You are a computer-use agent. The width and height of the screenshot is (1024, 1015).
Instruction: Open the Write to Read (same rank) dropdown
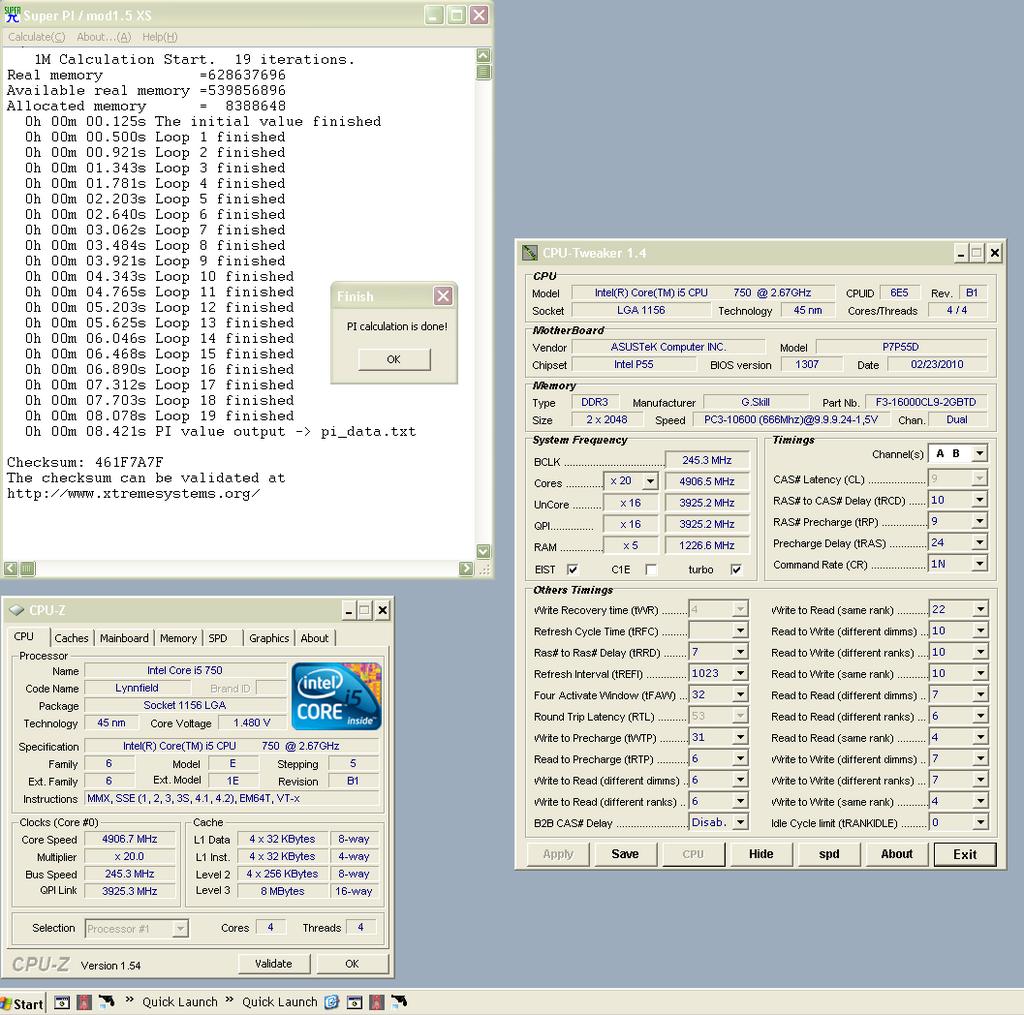click(980, 609)
